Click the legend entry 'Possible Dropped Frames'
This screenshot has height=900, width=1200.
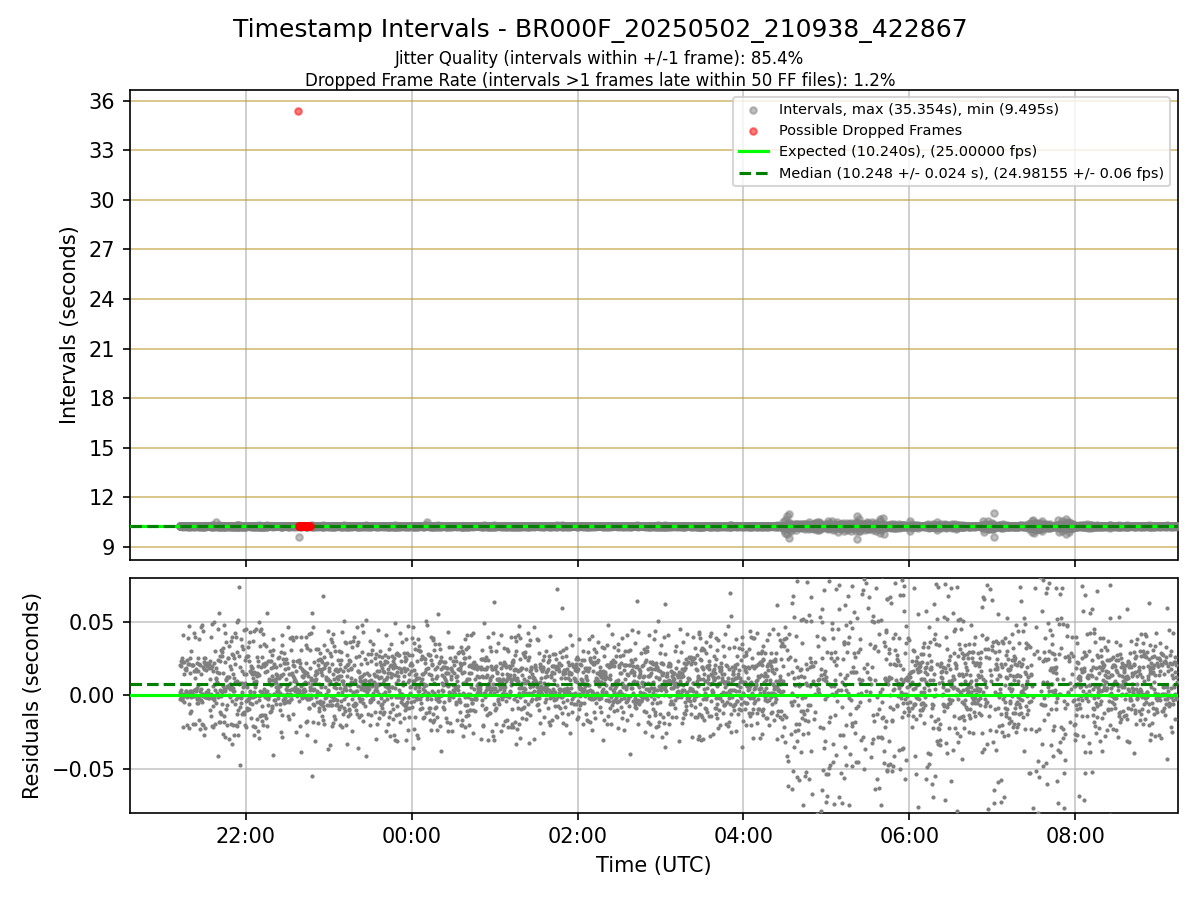coord(870,130)
